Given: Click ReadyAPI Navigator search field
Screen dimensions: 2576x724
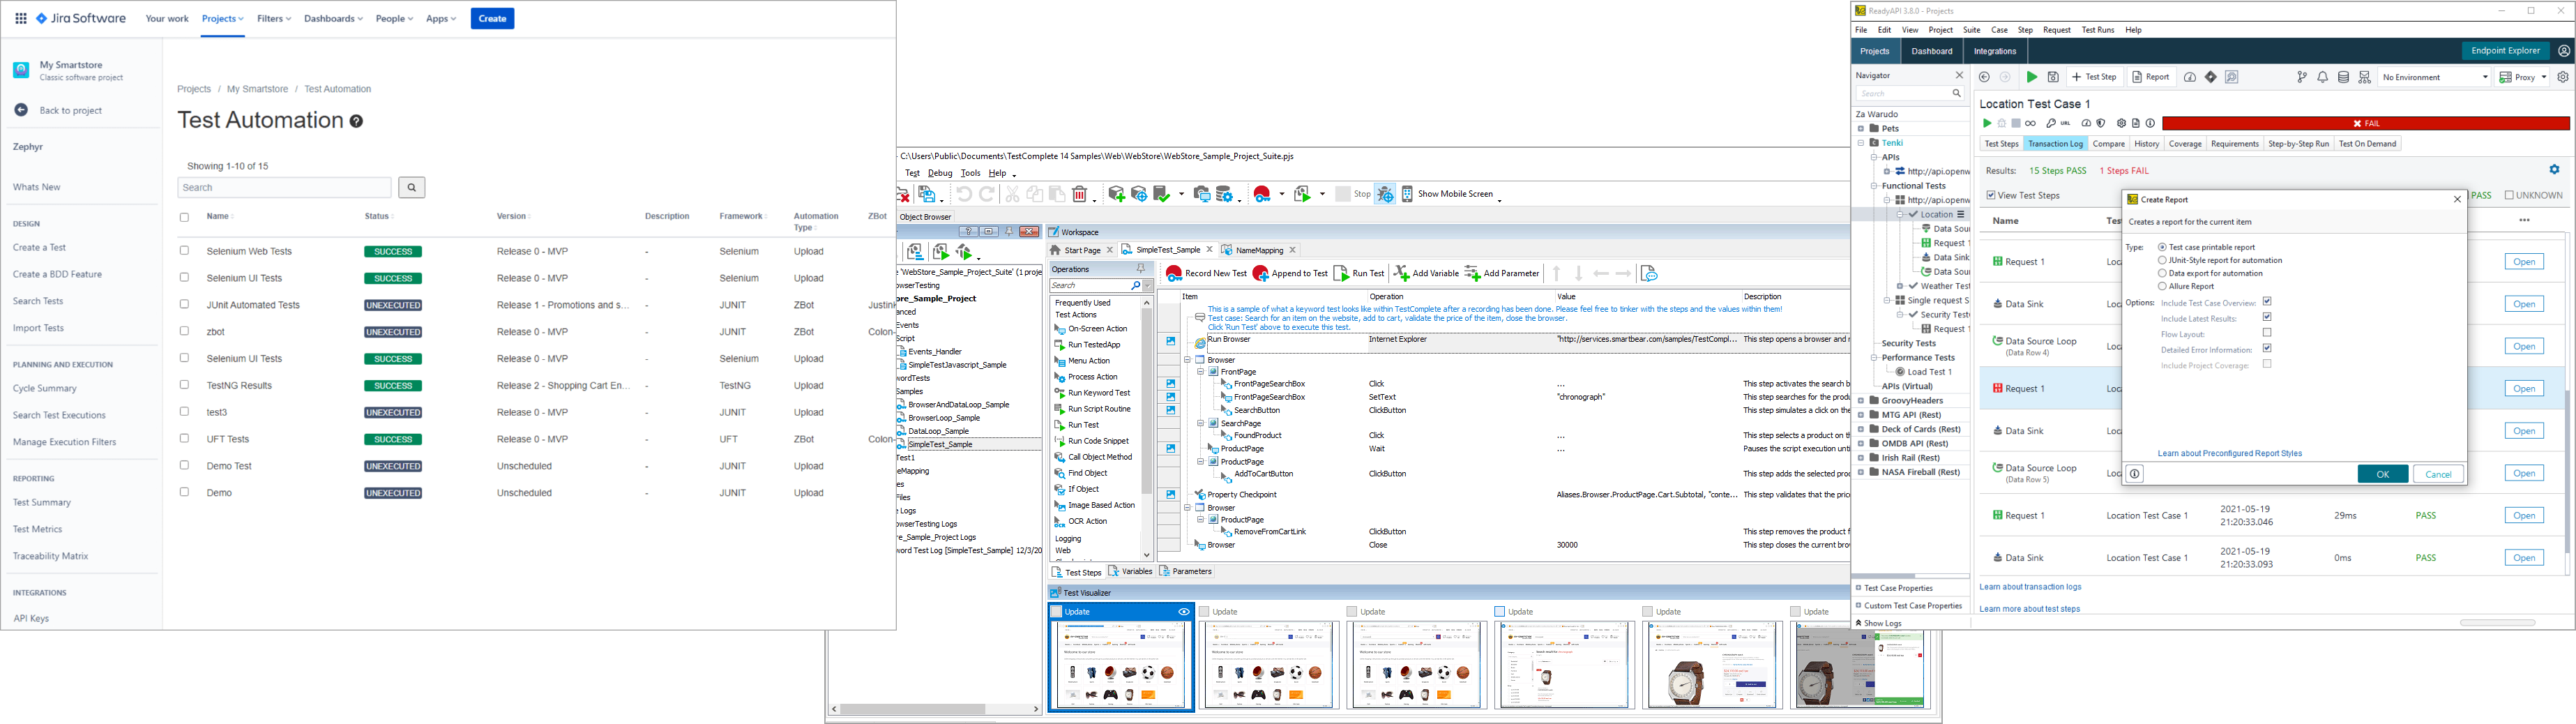Looking at the screenshot, I should pos(1910,93).
